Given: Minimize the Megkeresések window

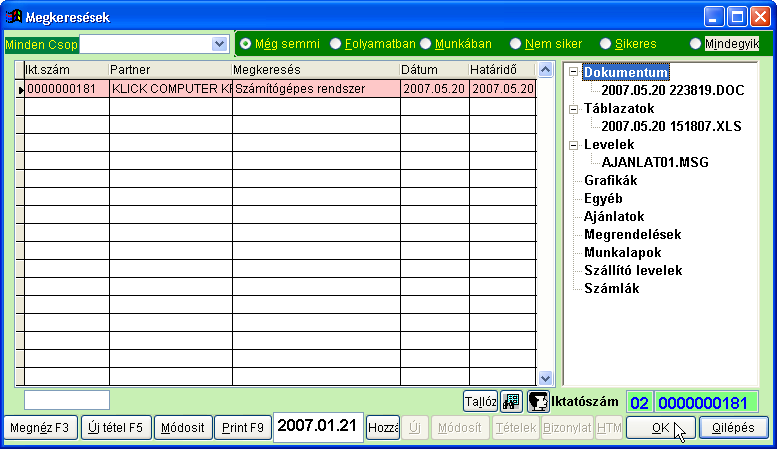Looking at the screenshot, I should pos(714,17).
